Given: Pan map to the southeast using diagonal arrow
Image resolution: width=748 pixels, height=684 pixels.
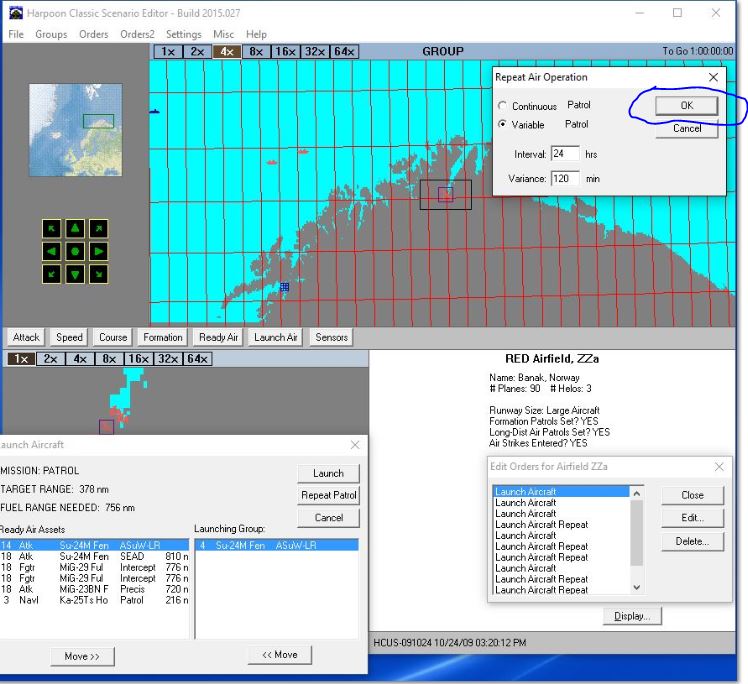Looking at the screenshot, I should click(98, 273).
